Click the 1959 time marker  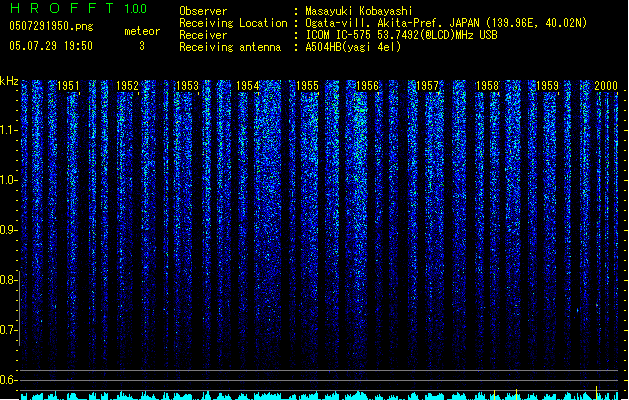point(547,86)
